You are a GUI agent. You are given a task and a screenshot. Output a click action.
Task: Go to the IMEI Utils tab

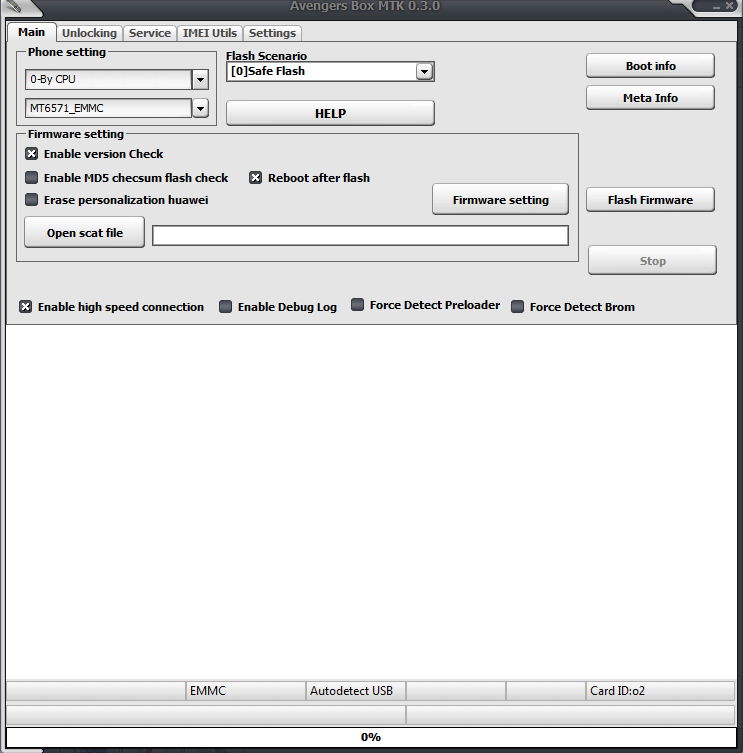[x=210, y=33]
